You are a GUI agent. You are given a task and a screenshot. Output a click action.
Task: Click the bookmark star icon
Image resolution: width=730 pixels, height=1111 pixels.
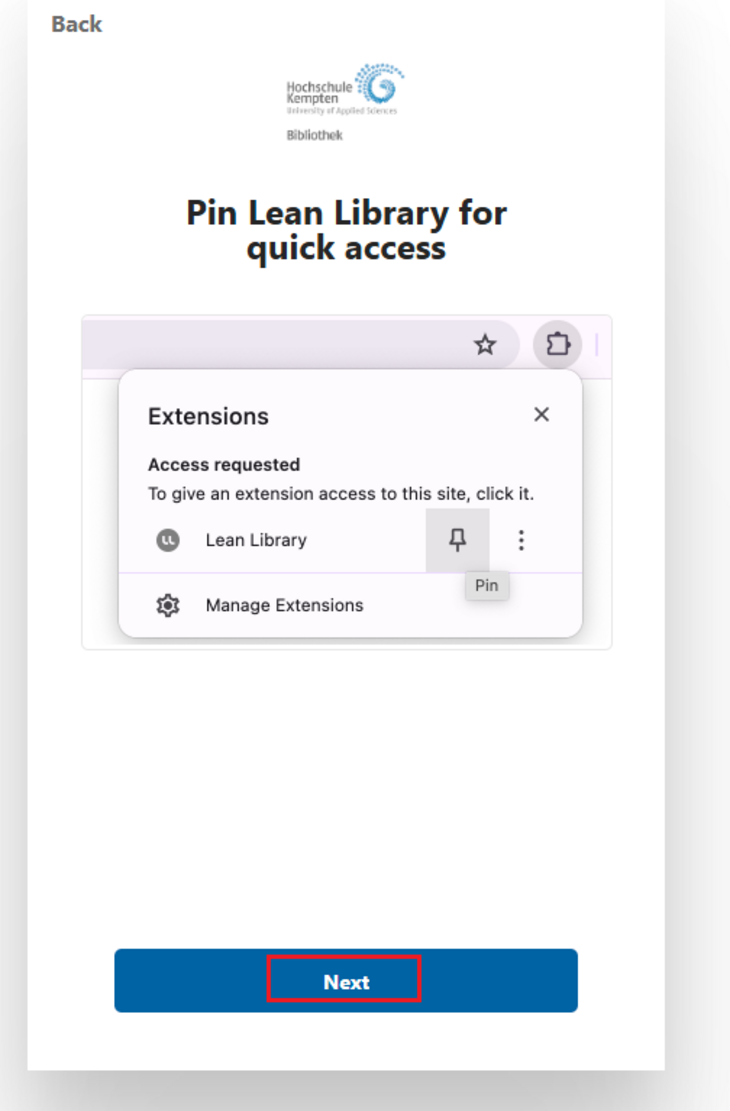coord(485,345)
